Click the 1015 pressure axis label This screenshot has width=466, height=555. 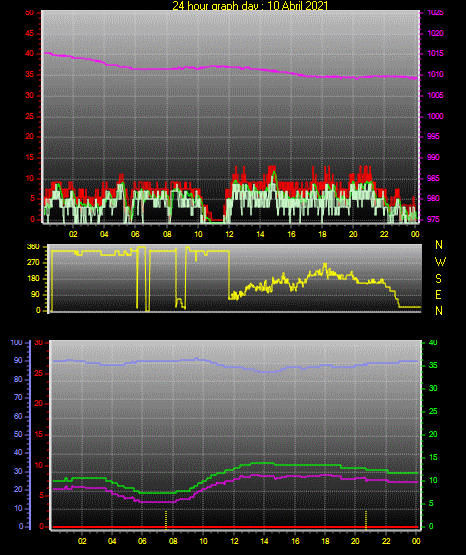point(435,53)
